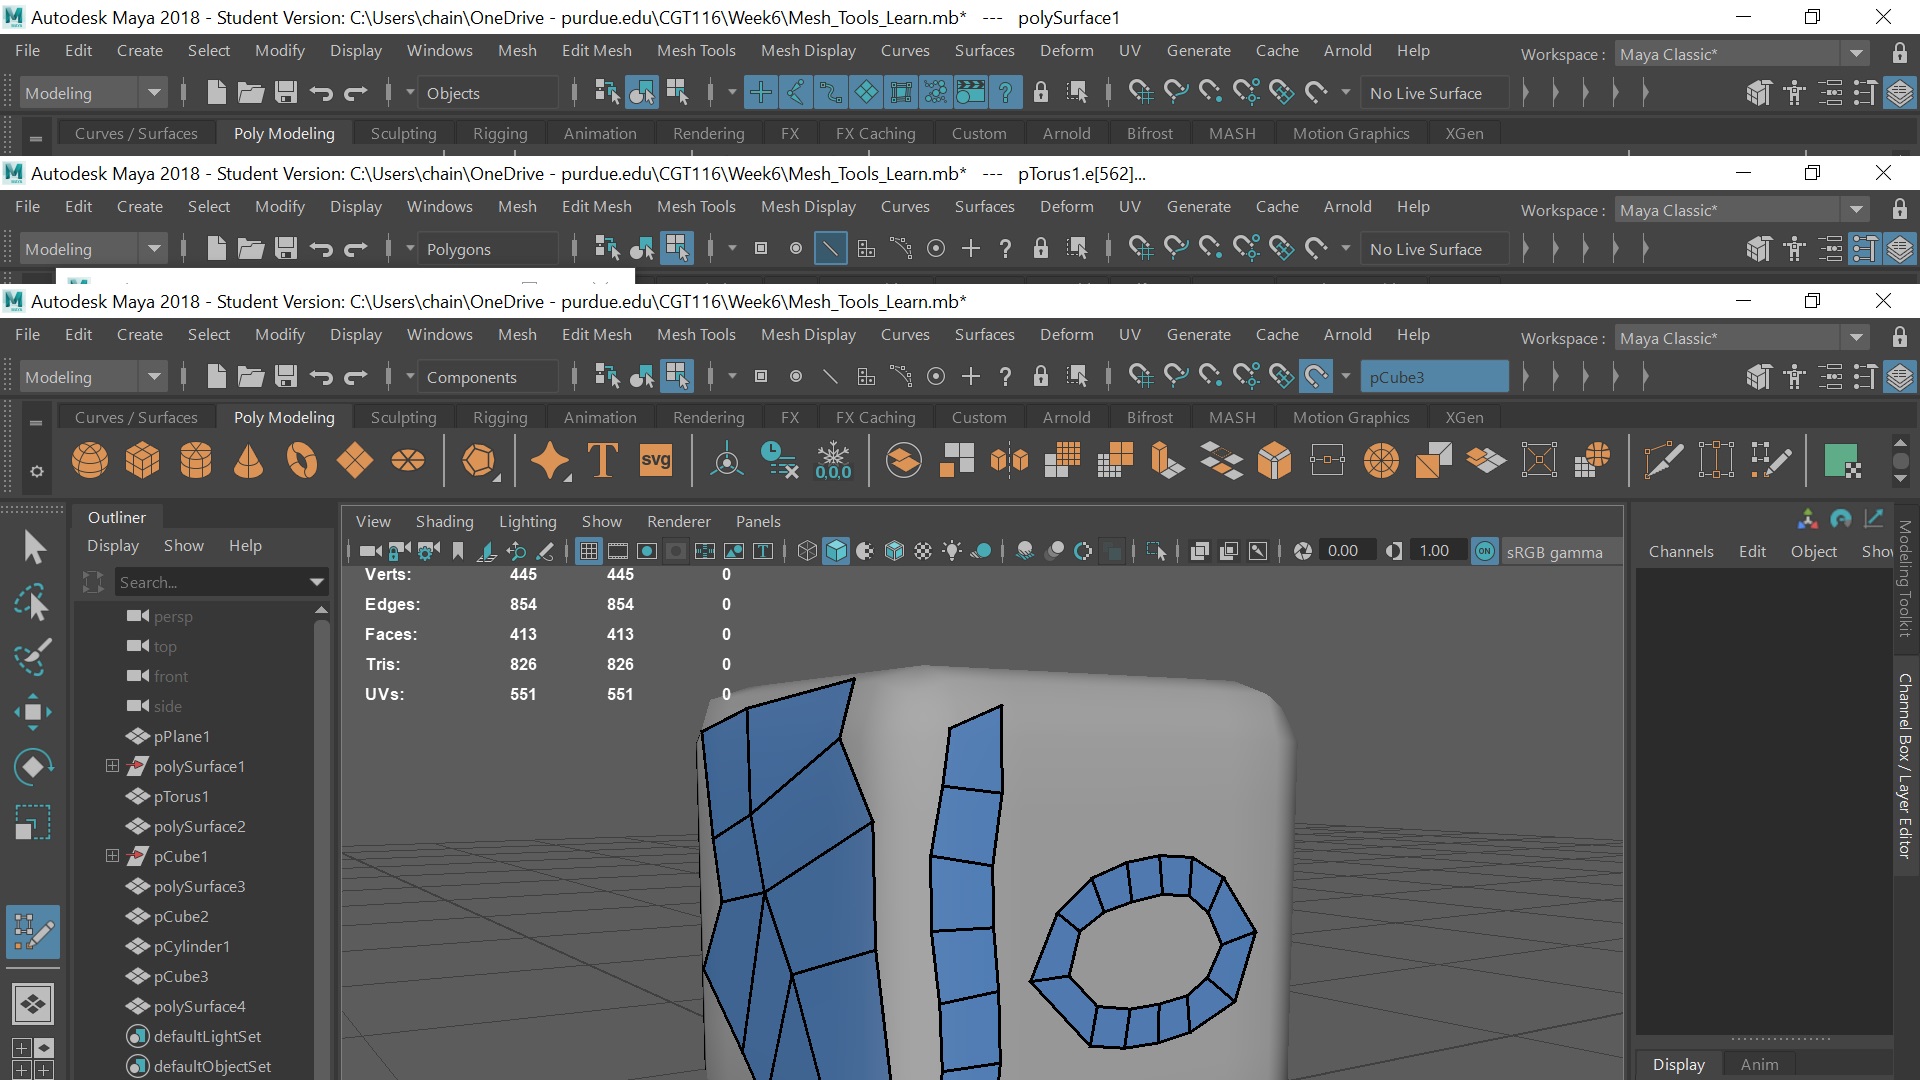Toggle color management ON button near sRGB gamma
Image resolution: width=1920 pixels, height=1080 pixels.
(1485, 551)
